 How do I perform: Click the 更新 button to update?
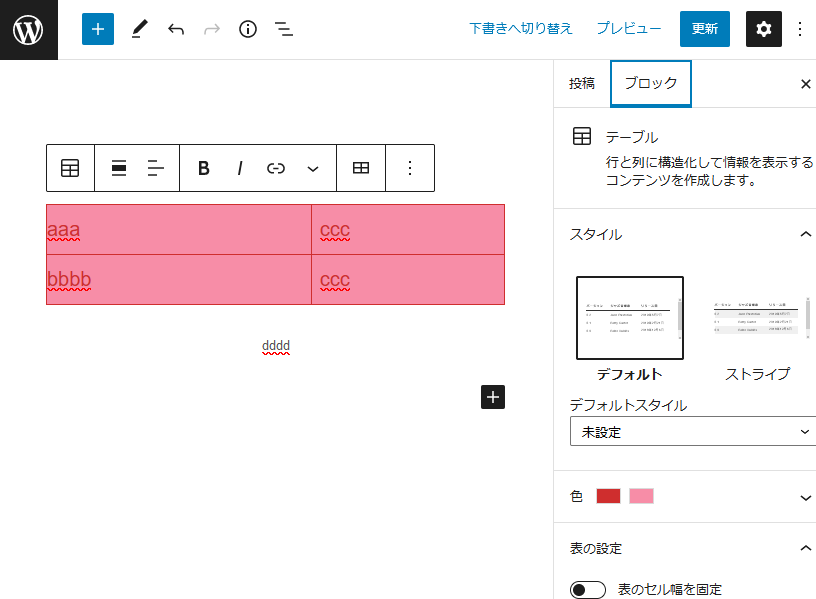pyautogui.click(x=705, y=29)
